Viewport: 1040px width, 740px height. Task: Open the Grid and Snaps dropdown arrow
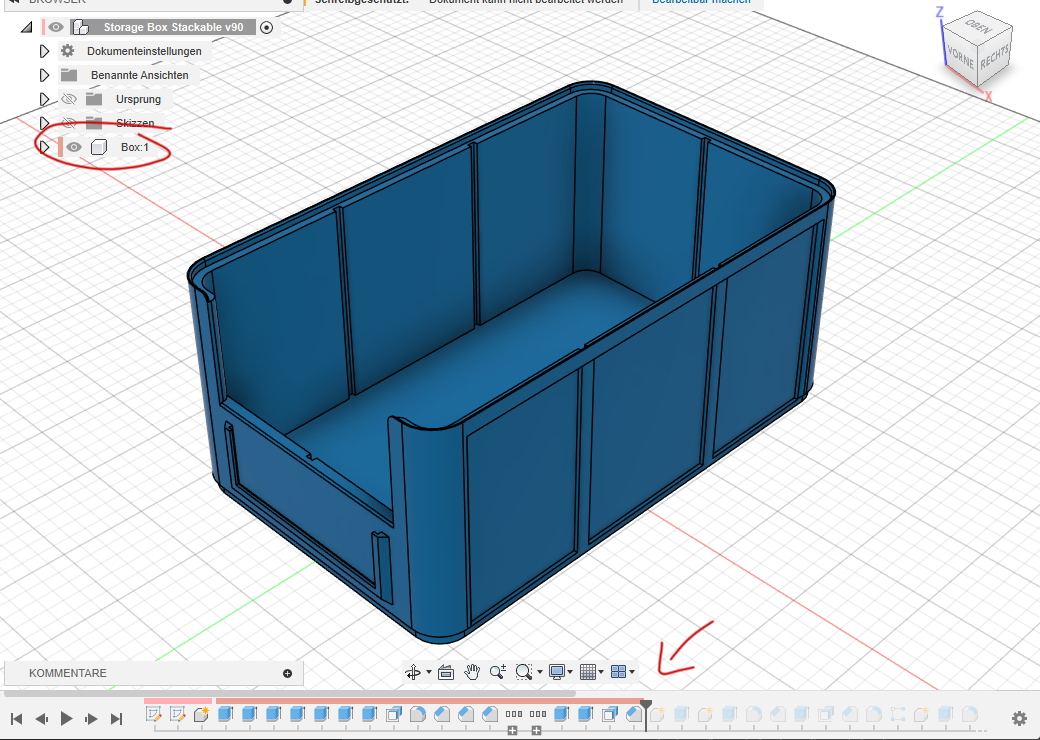click(x=601, y=672)
